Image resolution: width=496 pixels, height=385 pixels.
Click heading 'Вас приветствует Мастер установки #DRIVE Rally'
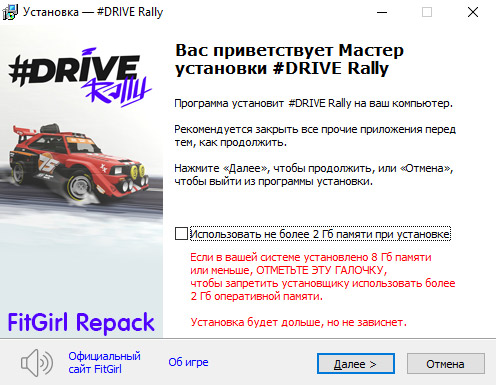(289, 60)
